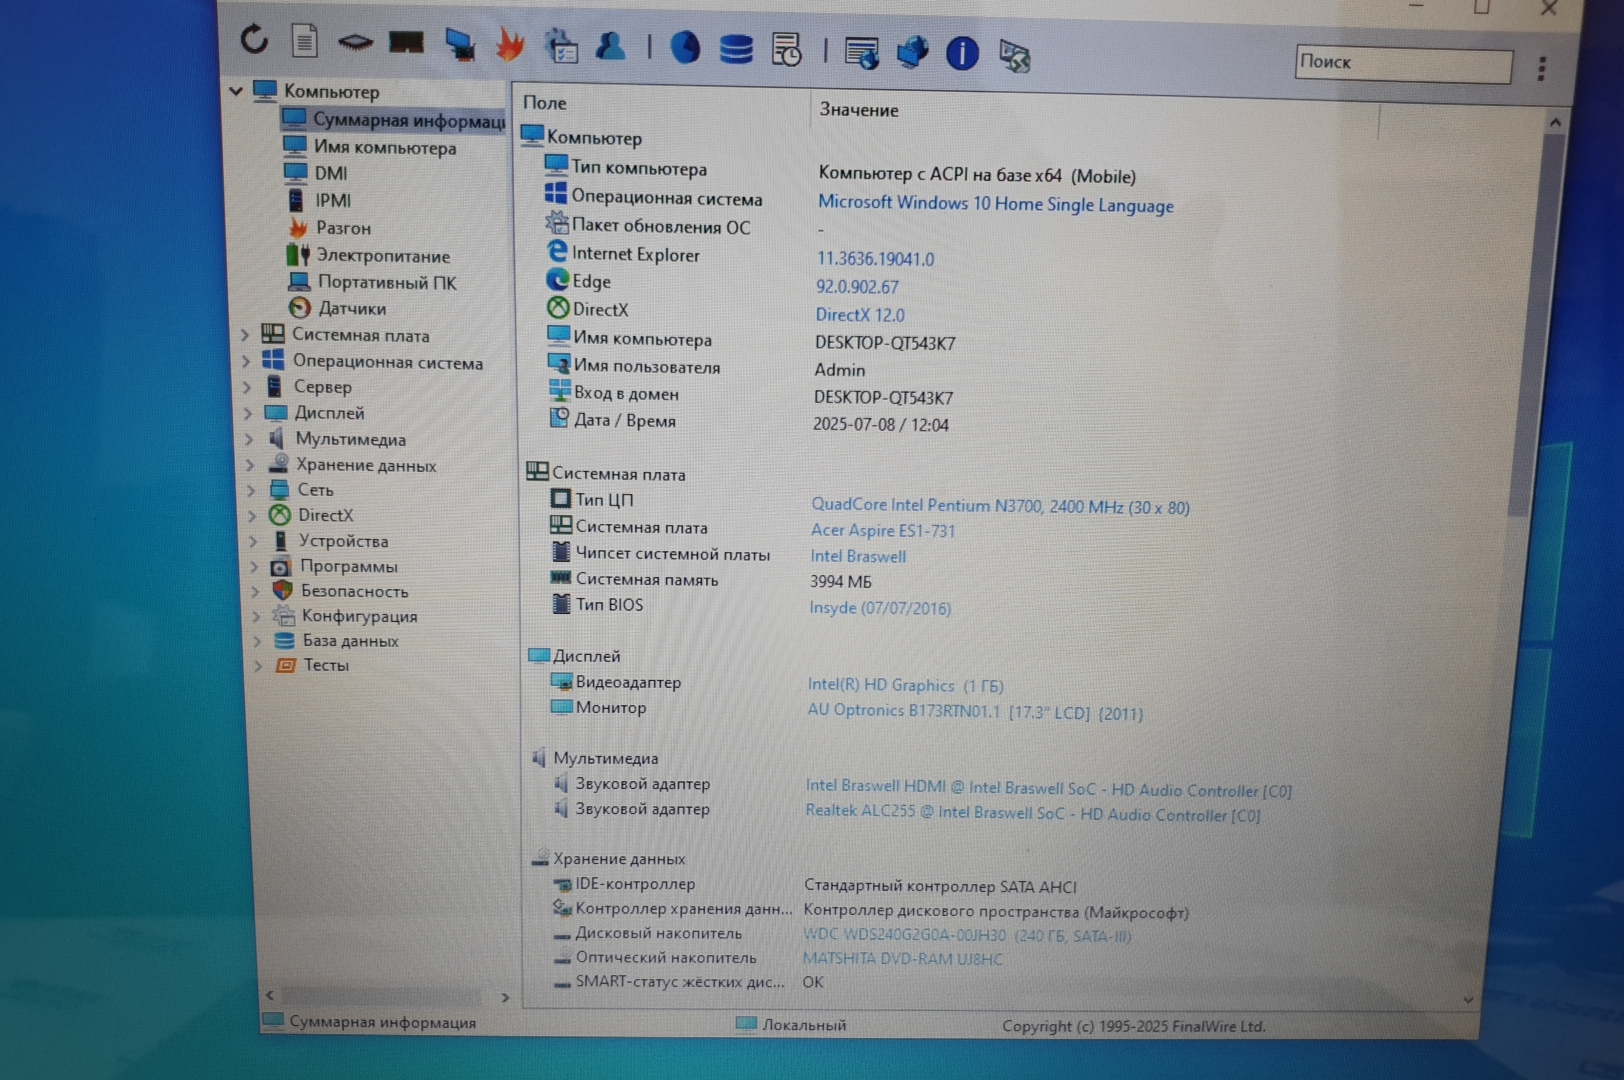Click the blue user silhouette toolbar icon

coord(610,45)
